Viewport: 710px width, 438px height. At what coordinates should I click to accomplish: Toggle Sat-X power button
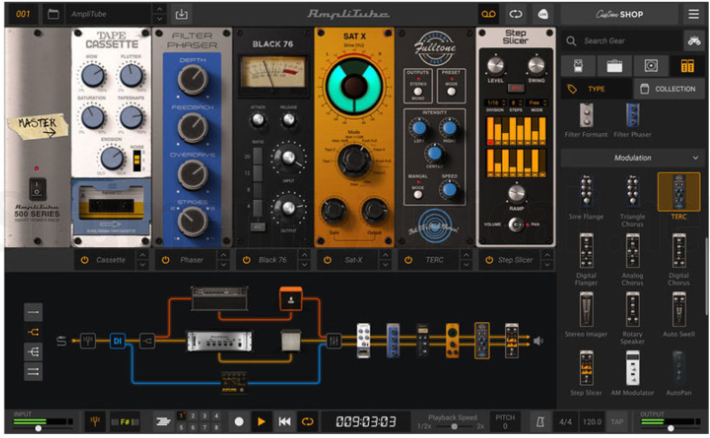click(327, 260)
